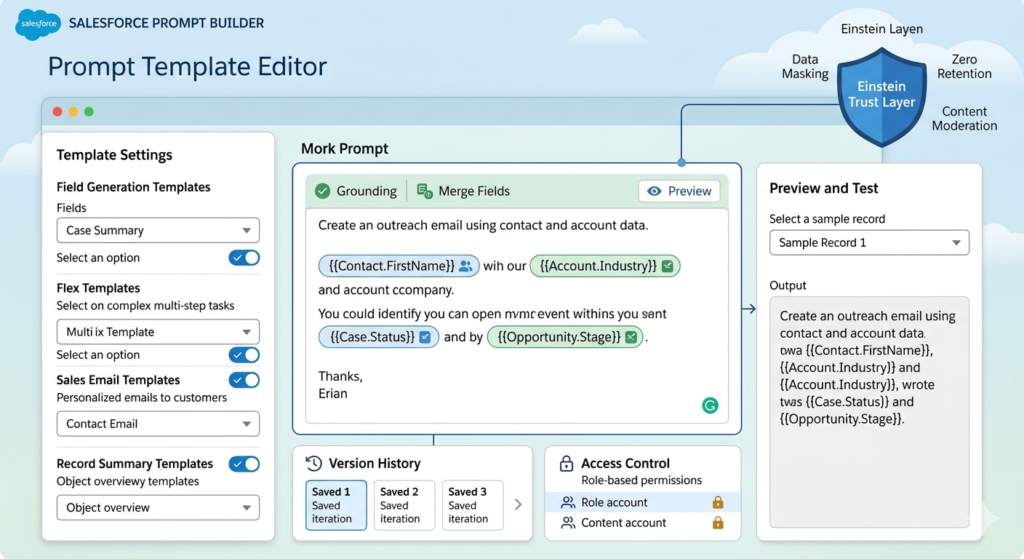Click green icon in Opportunity.Stage chip

[x=631, y=337]
